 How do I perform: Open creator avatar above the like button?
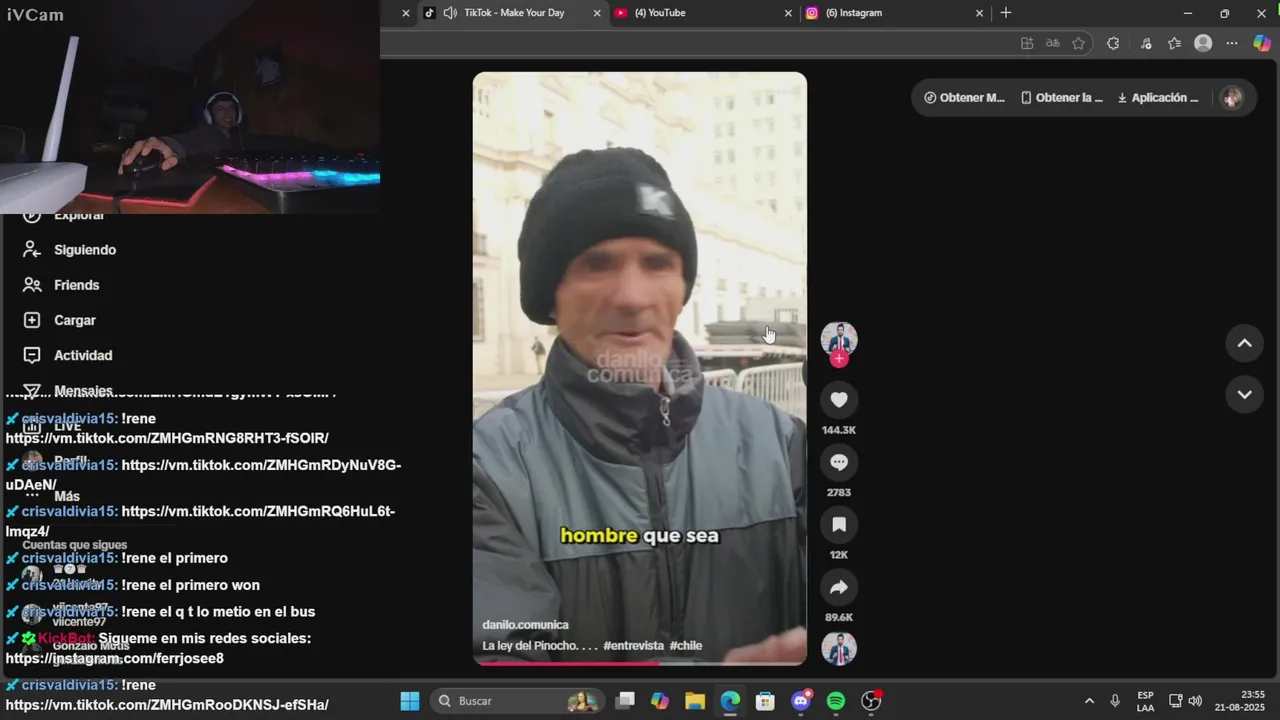[x=839, y=338]
